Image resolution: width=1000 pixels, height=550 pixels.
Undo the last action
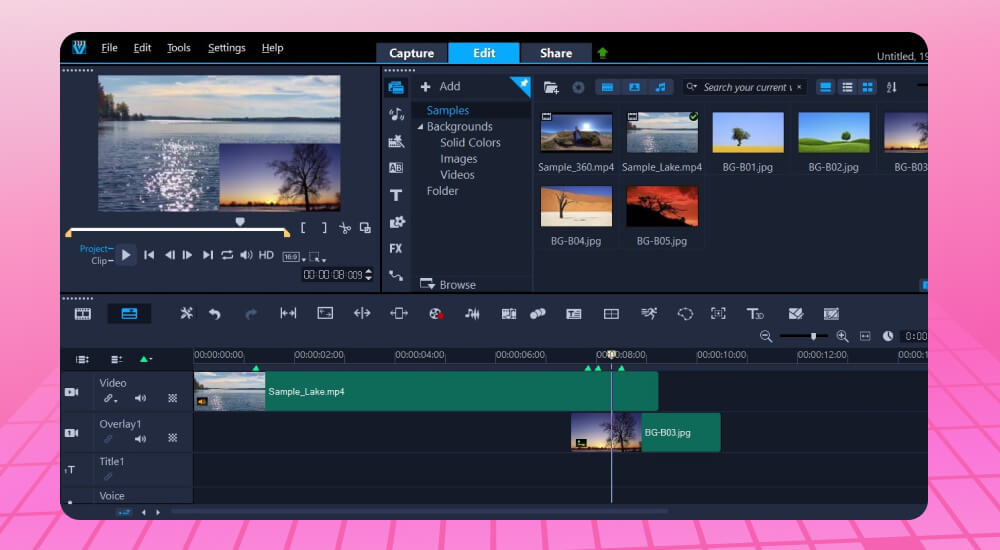[215, 314]
